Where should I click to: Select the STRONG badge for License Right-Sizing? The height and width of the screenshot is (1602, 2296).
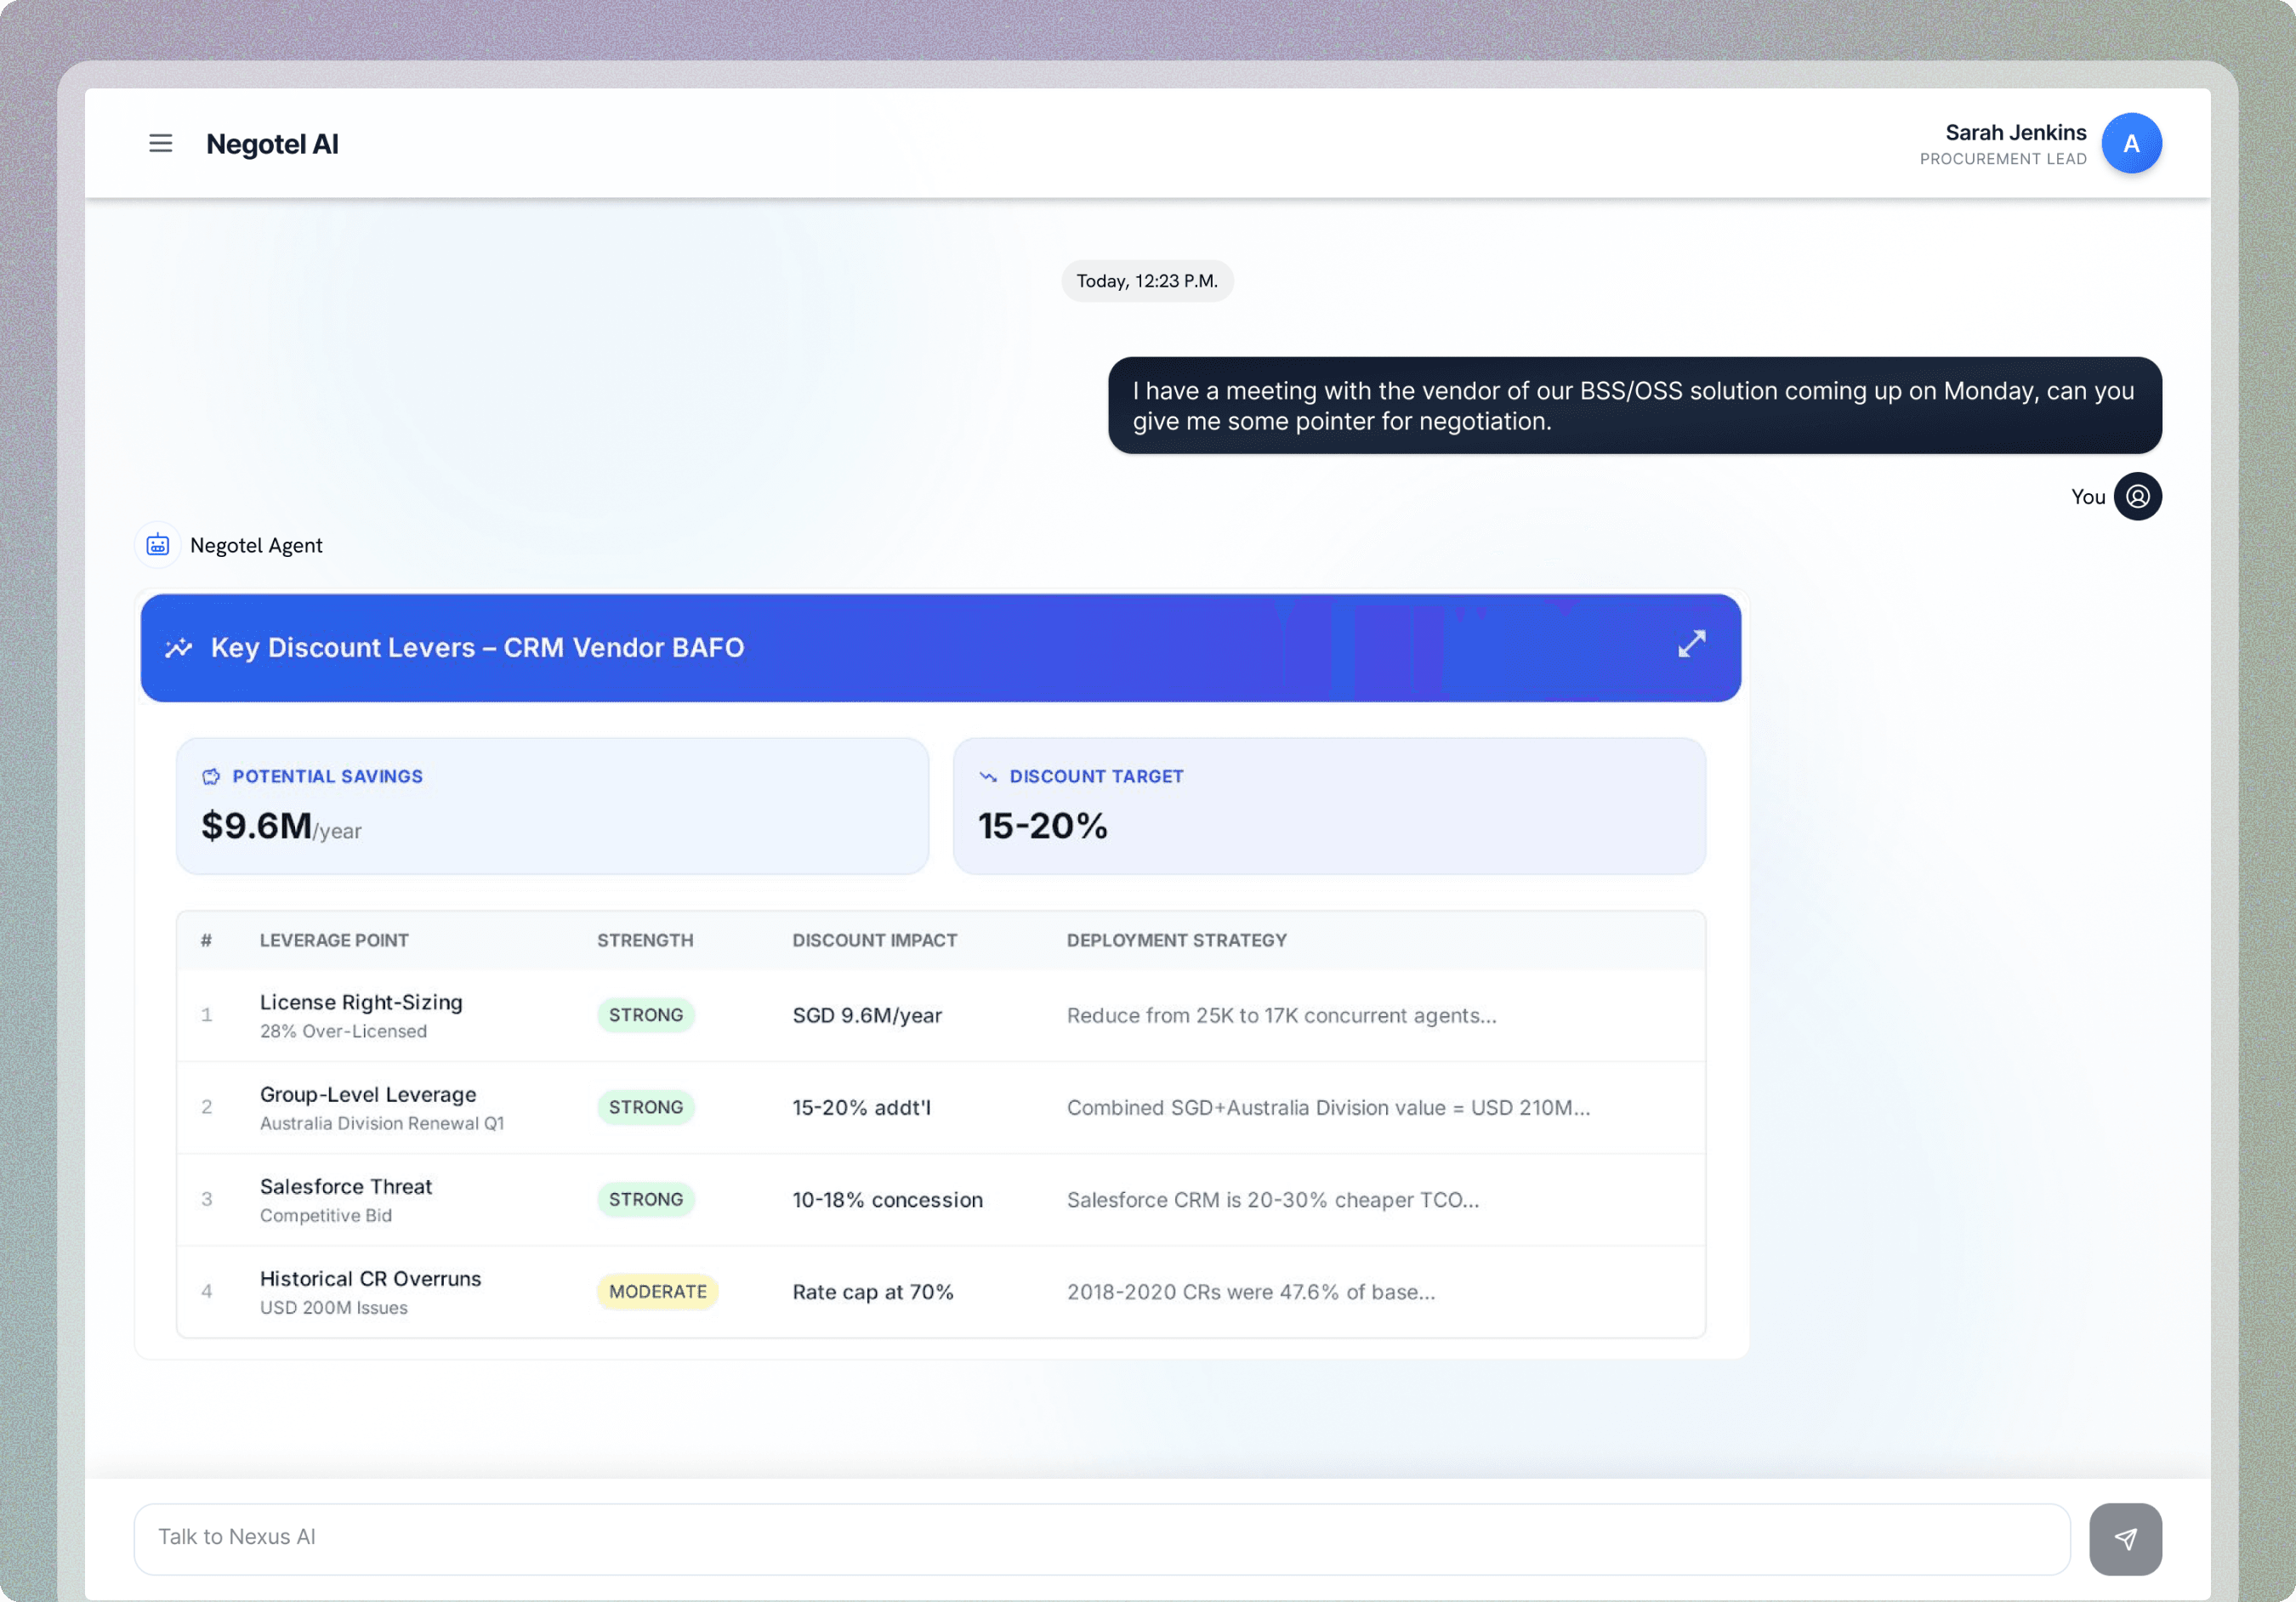[x=645, y=1015]
